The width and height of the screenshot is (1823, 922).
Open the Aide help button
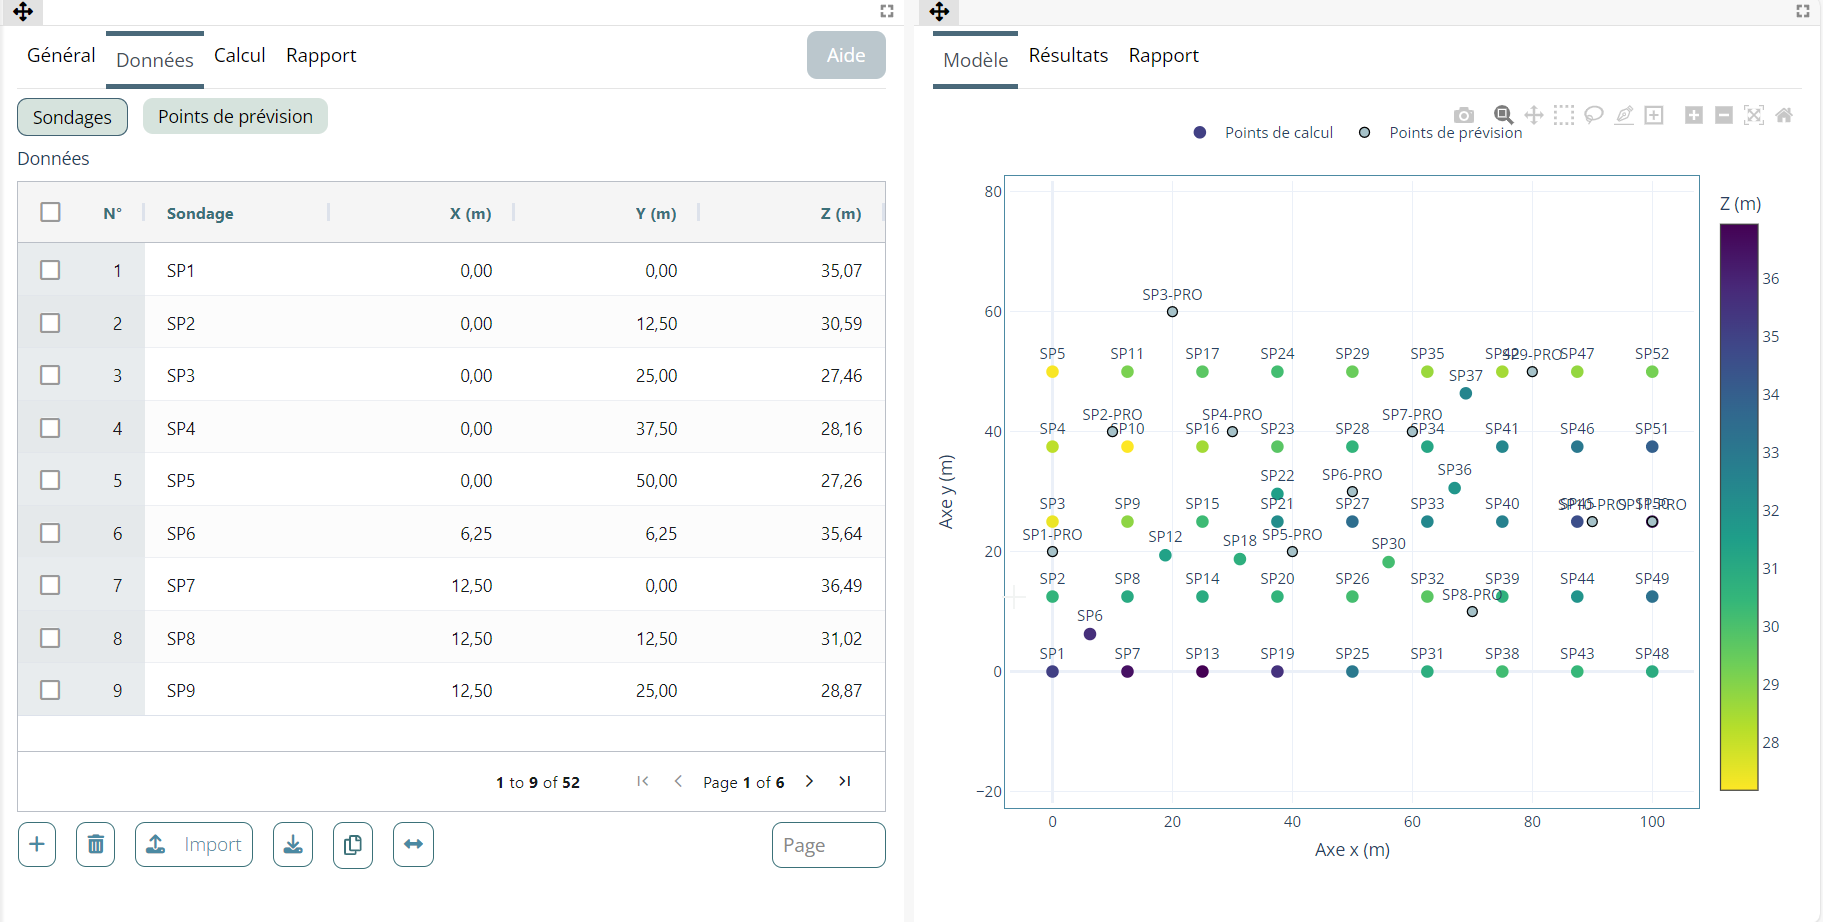(x=846, y=55)
